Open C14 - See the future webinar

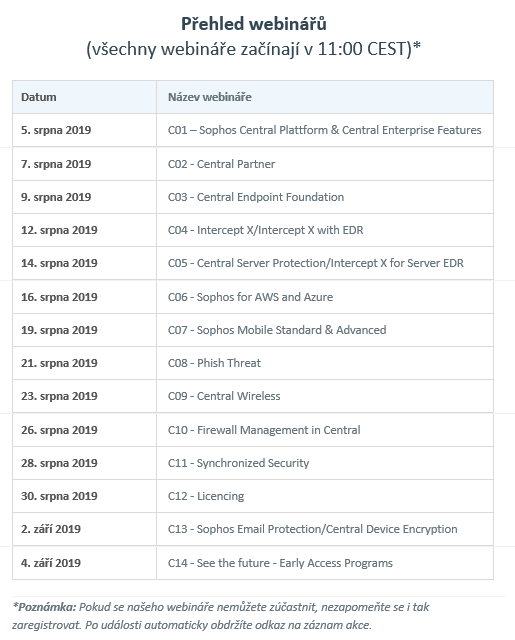pos(280,563)
